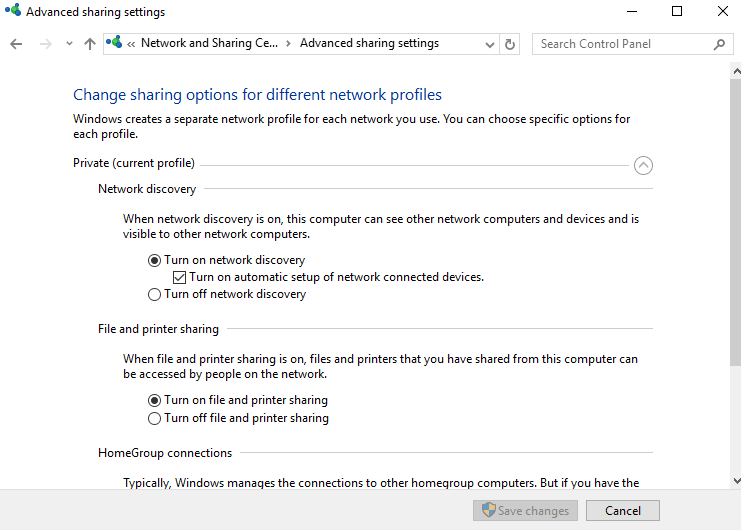The height and width of the screenshot is (530, 741).
Task: Collapse the Private profile section
Action: 643,165
